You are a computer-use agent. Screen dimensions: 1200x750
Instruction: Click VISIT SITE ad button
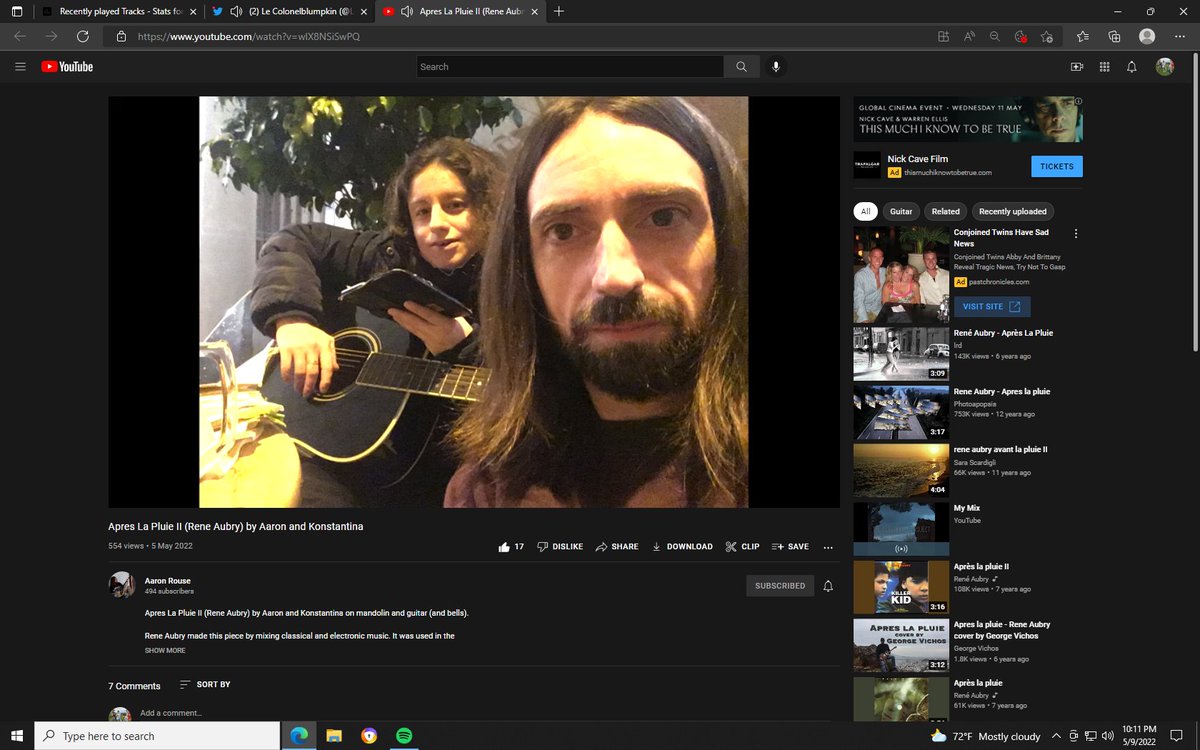pos(992,306)
